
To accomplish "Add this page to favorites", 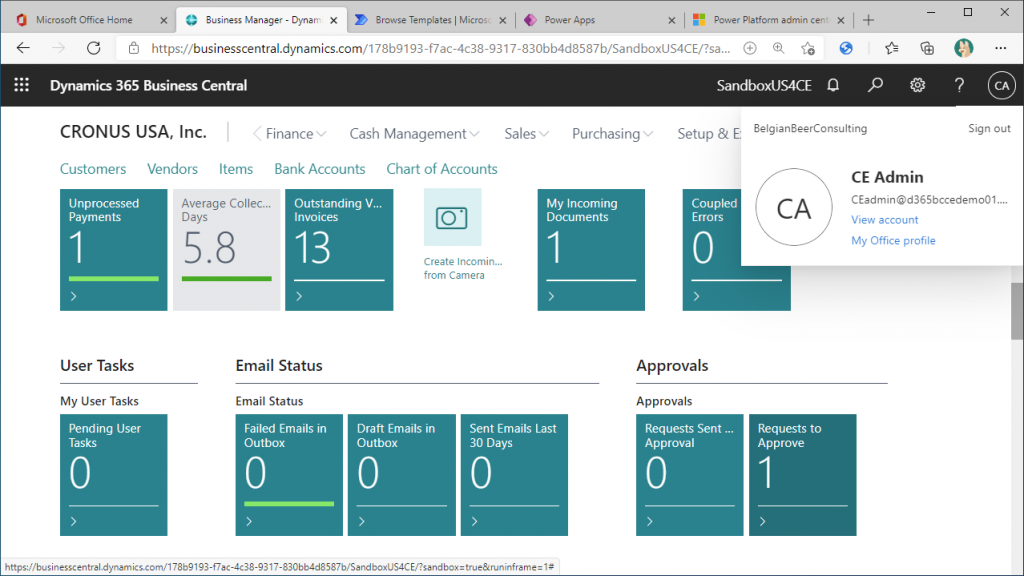I will (x=808, y=48).
